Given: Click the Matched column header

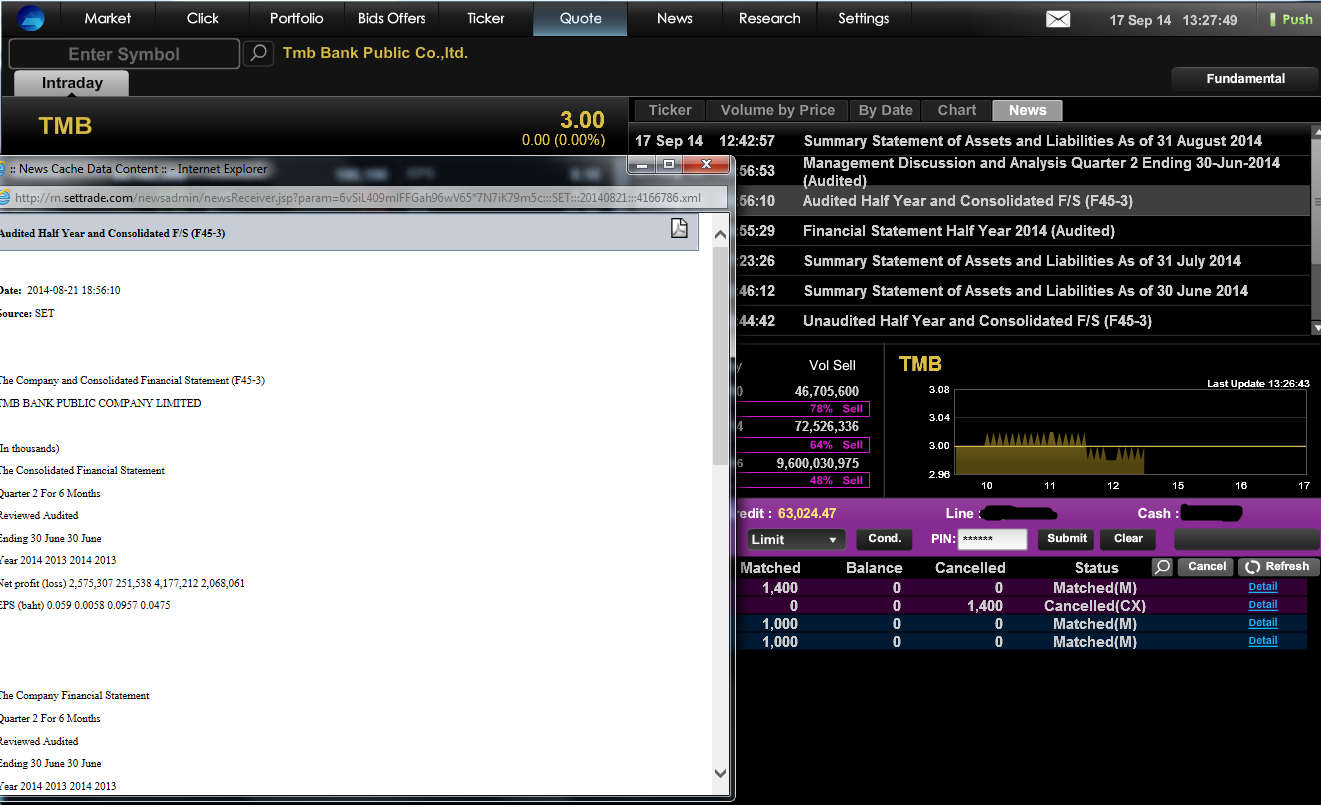Looking at the screenshot, I should tap(770, 568).
